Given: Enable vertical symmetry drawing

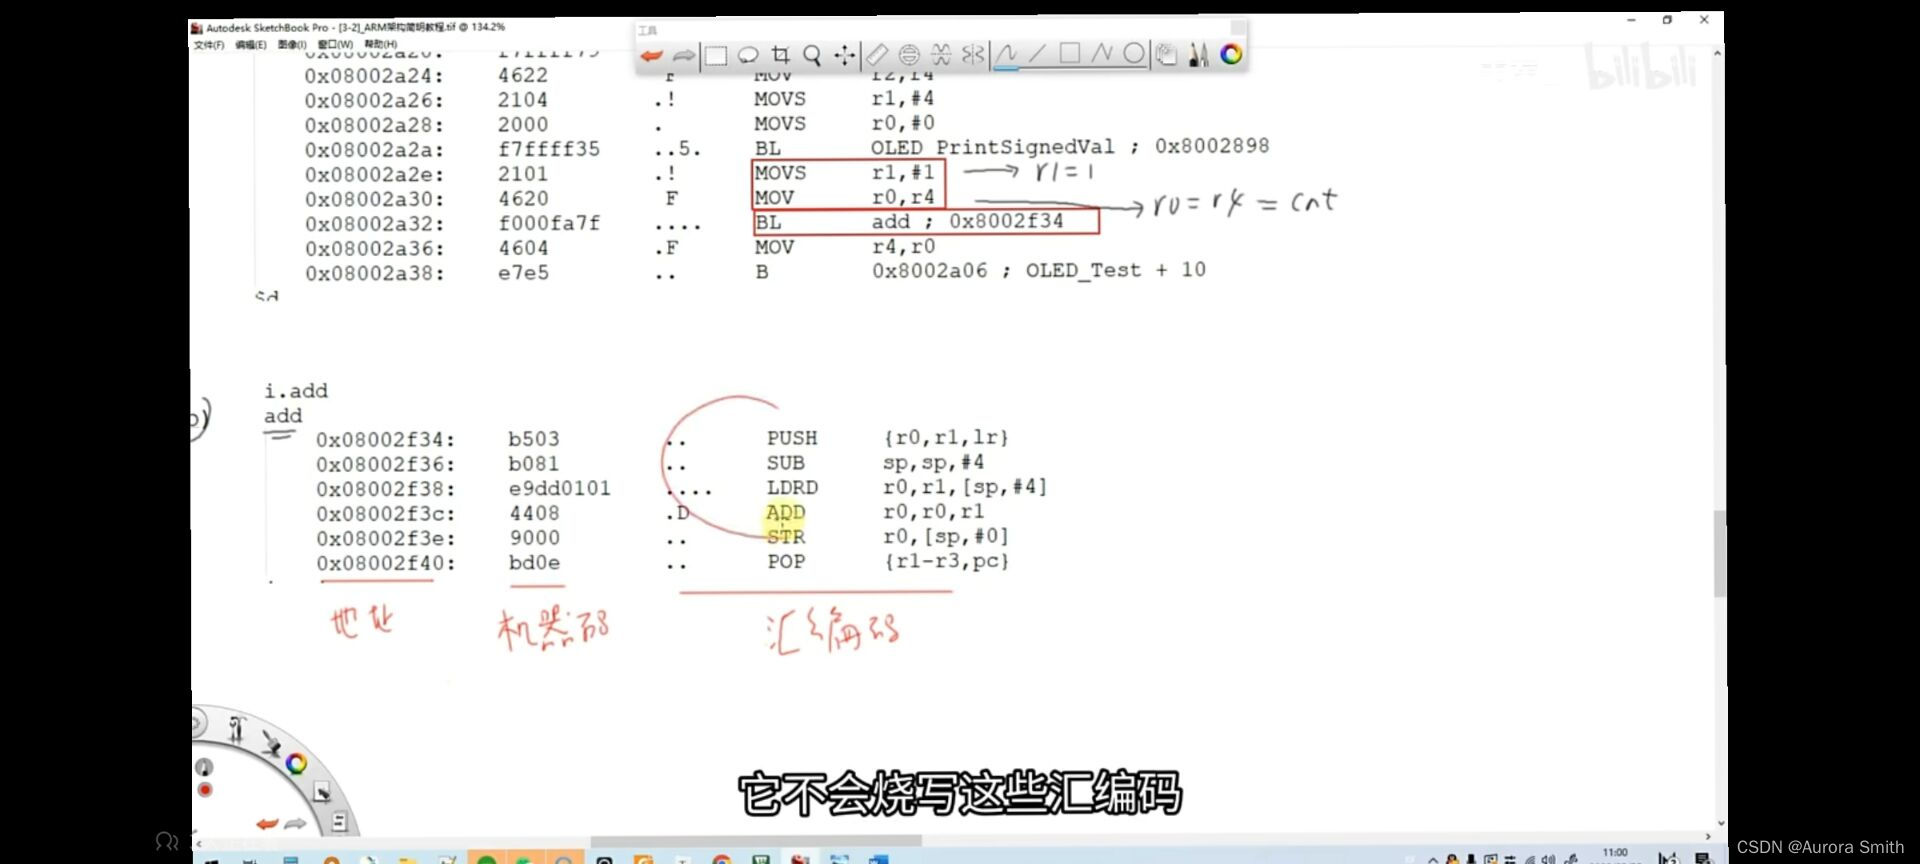Looking at the screenshot, I should point(973,55).
